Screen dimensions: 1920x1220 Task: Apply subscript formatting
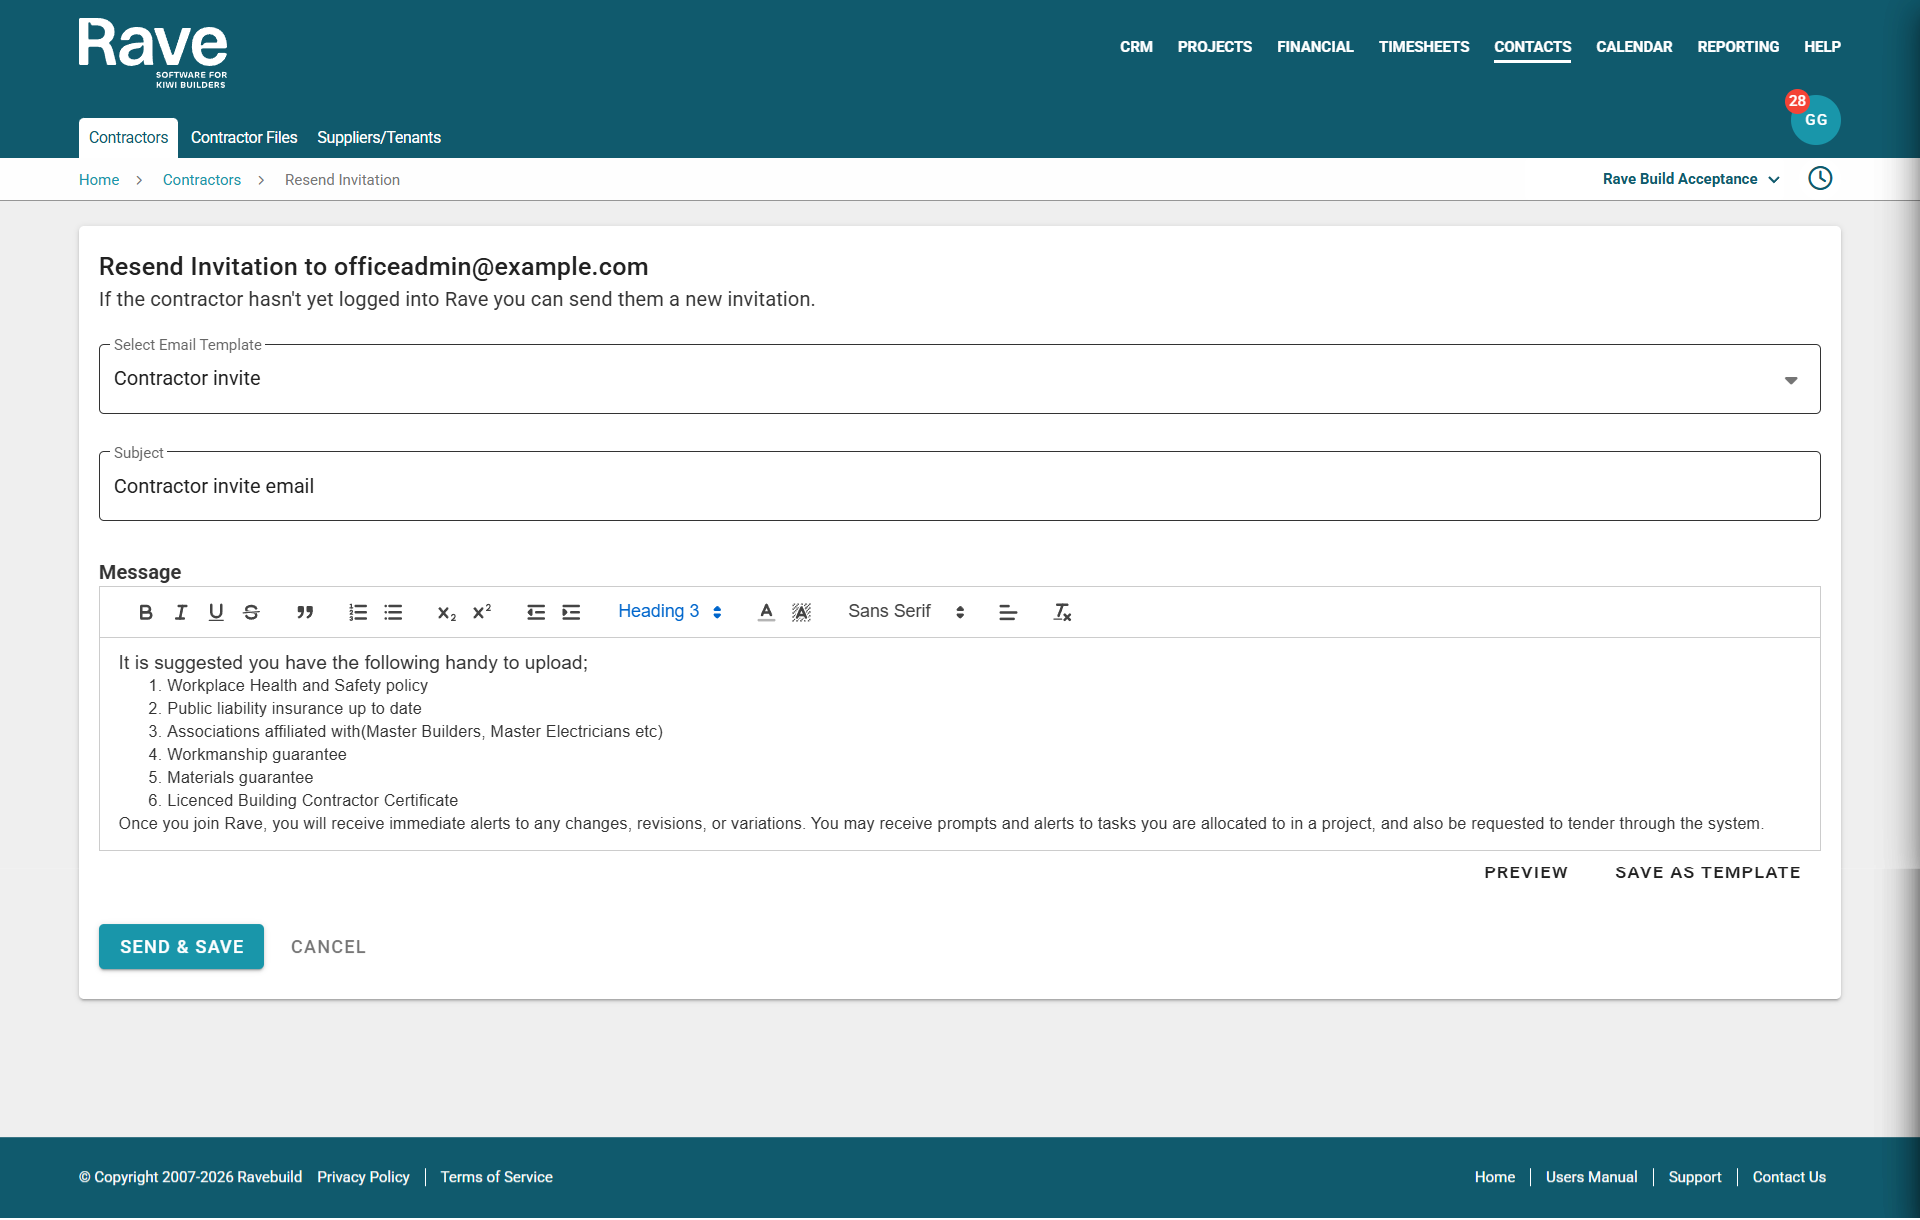point(446,612)
